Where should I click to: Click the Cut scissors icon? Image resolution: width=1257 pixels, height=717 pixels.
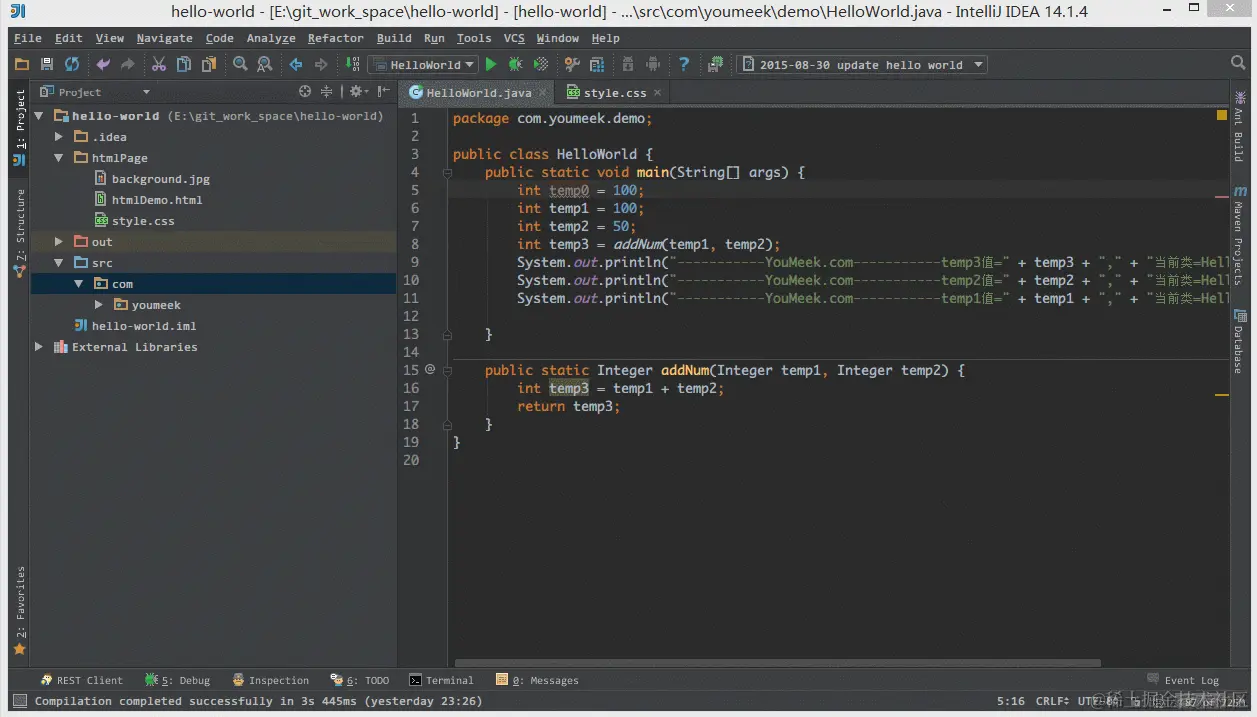point(159,64)
